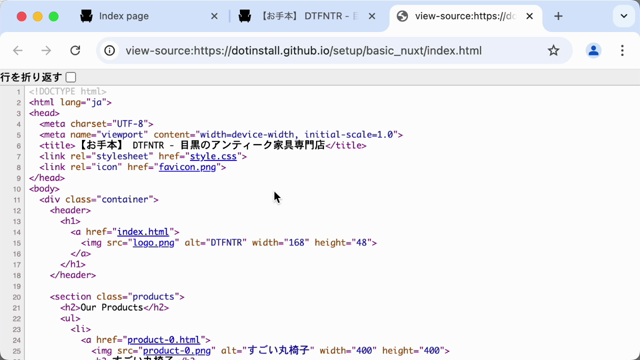Expand the tab search dropdown

pyautogui.click(x=624, y=16)
